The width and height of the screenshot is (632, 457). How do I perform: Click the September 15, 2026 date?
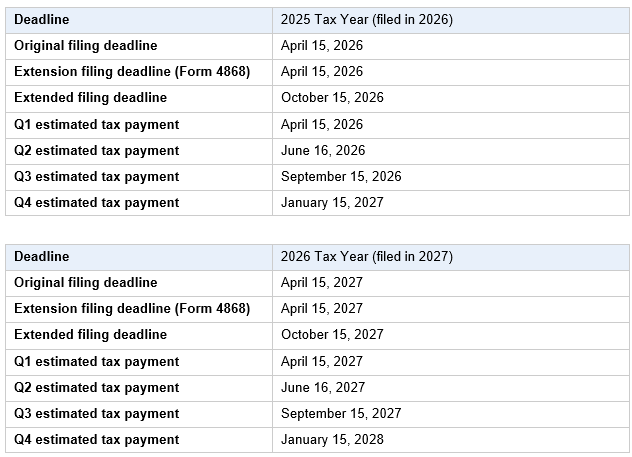tap(341, 177)
